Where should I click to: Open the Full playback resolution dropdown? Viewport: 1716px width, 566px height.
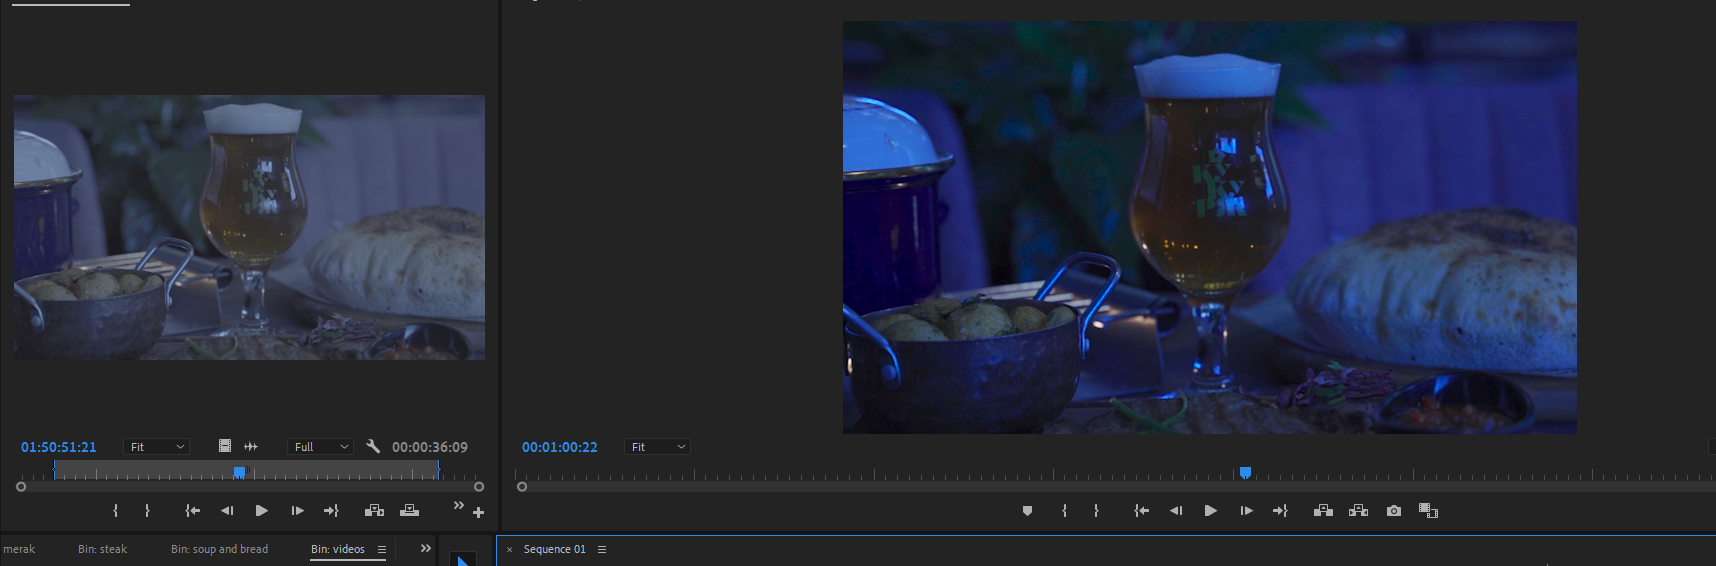(x=320, y=447)
